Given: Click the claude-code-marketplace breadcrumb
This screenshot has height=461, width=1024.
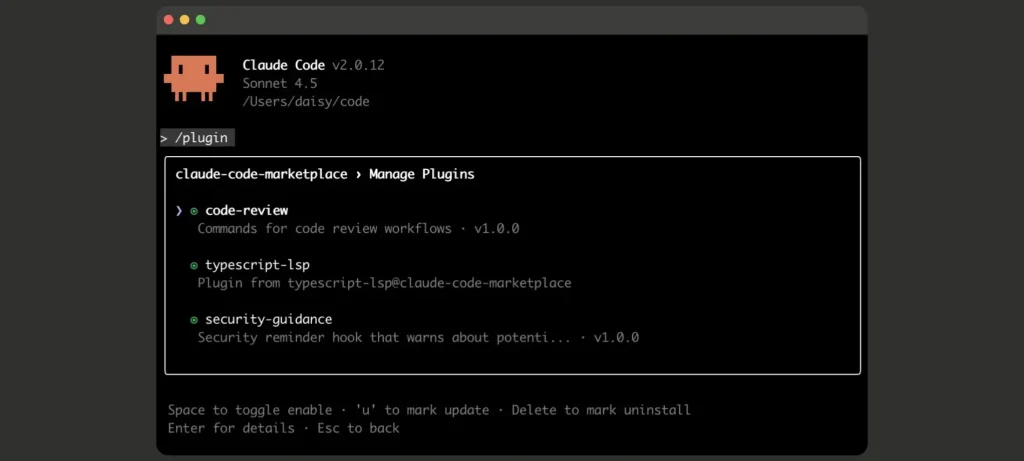Looking at the screenshot, I should click(261, 174).
